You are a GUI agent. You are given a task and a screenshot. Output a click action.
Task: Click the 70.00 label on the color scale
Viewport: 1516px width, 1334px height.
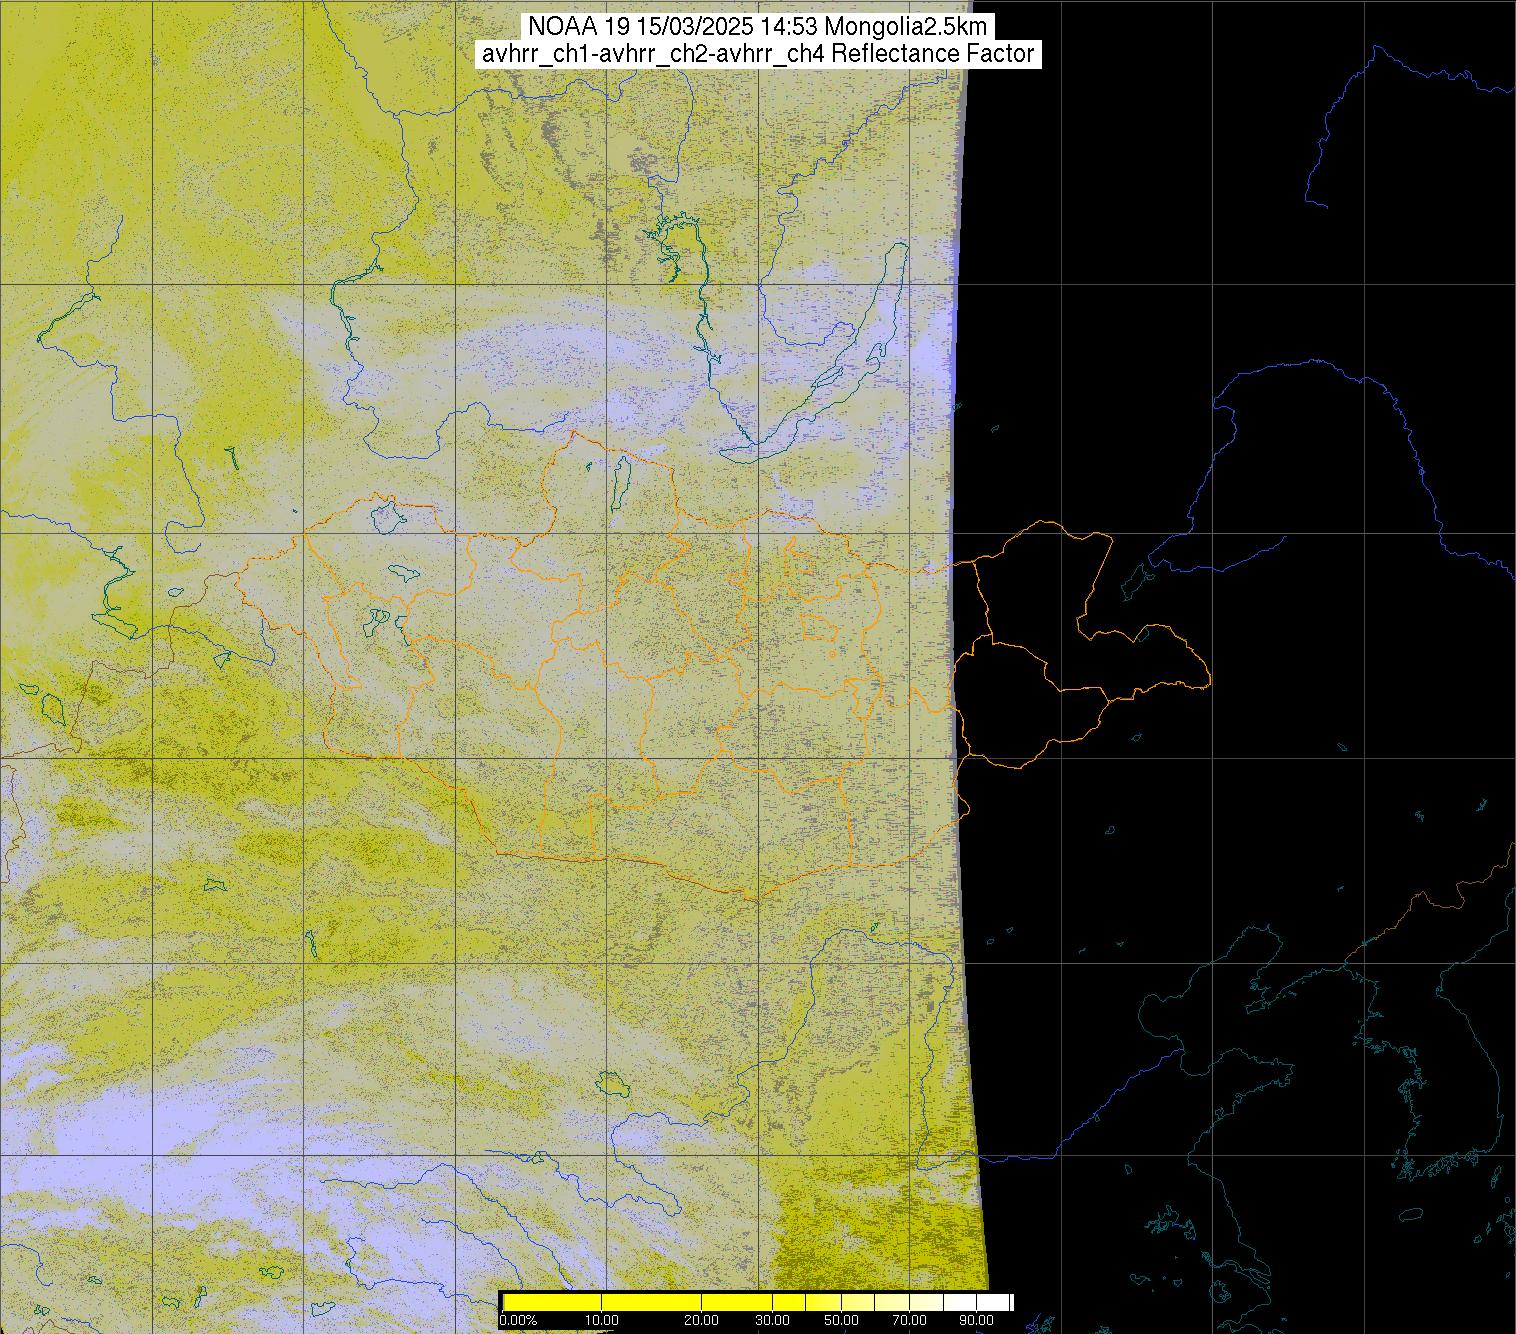(910, 1321)
